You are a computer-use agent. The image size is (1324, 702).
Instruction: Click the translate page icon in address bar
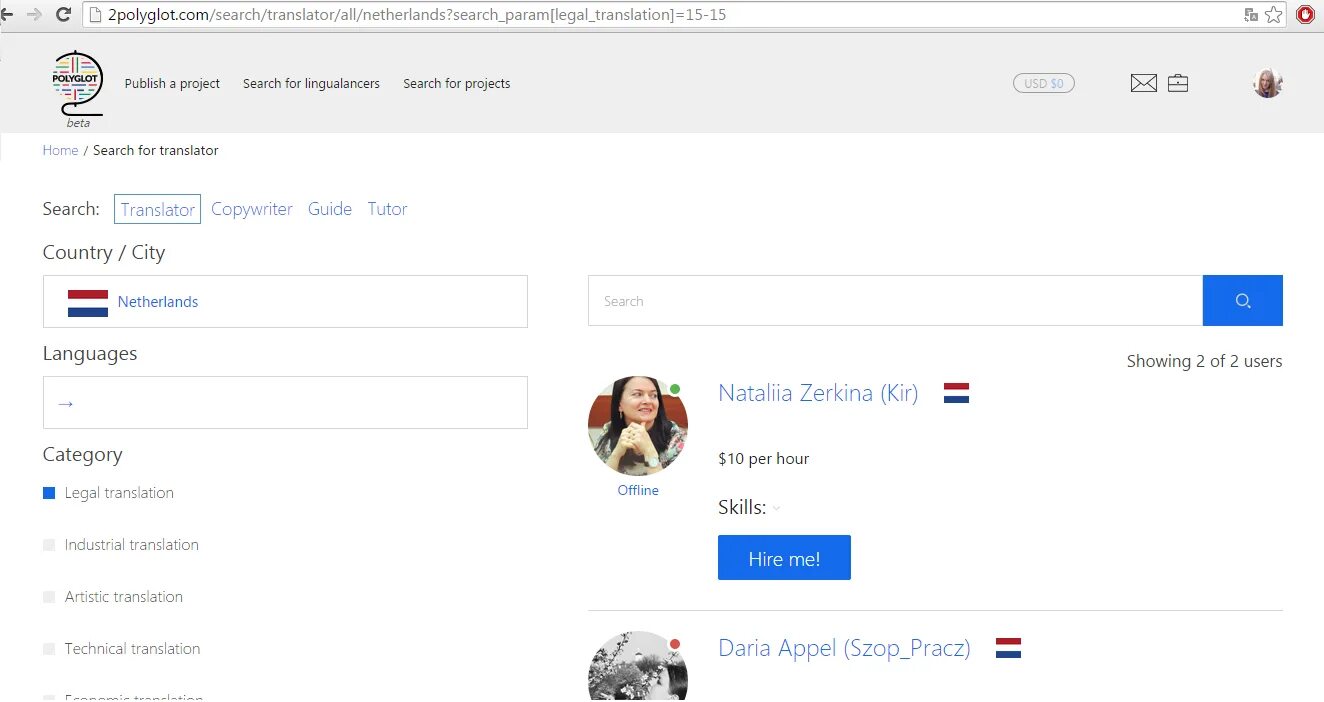[x=1251, y=14]
